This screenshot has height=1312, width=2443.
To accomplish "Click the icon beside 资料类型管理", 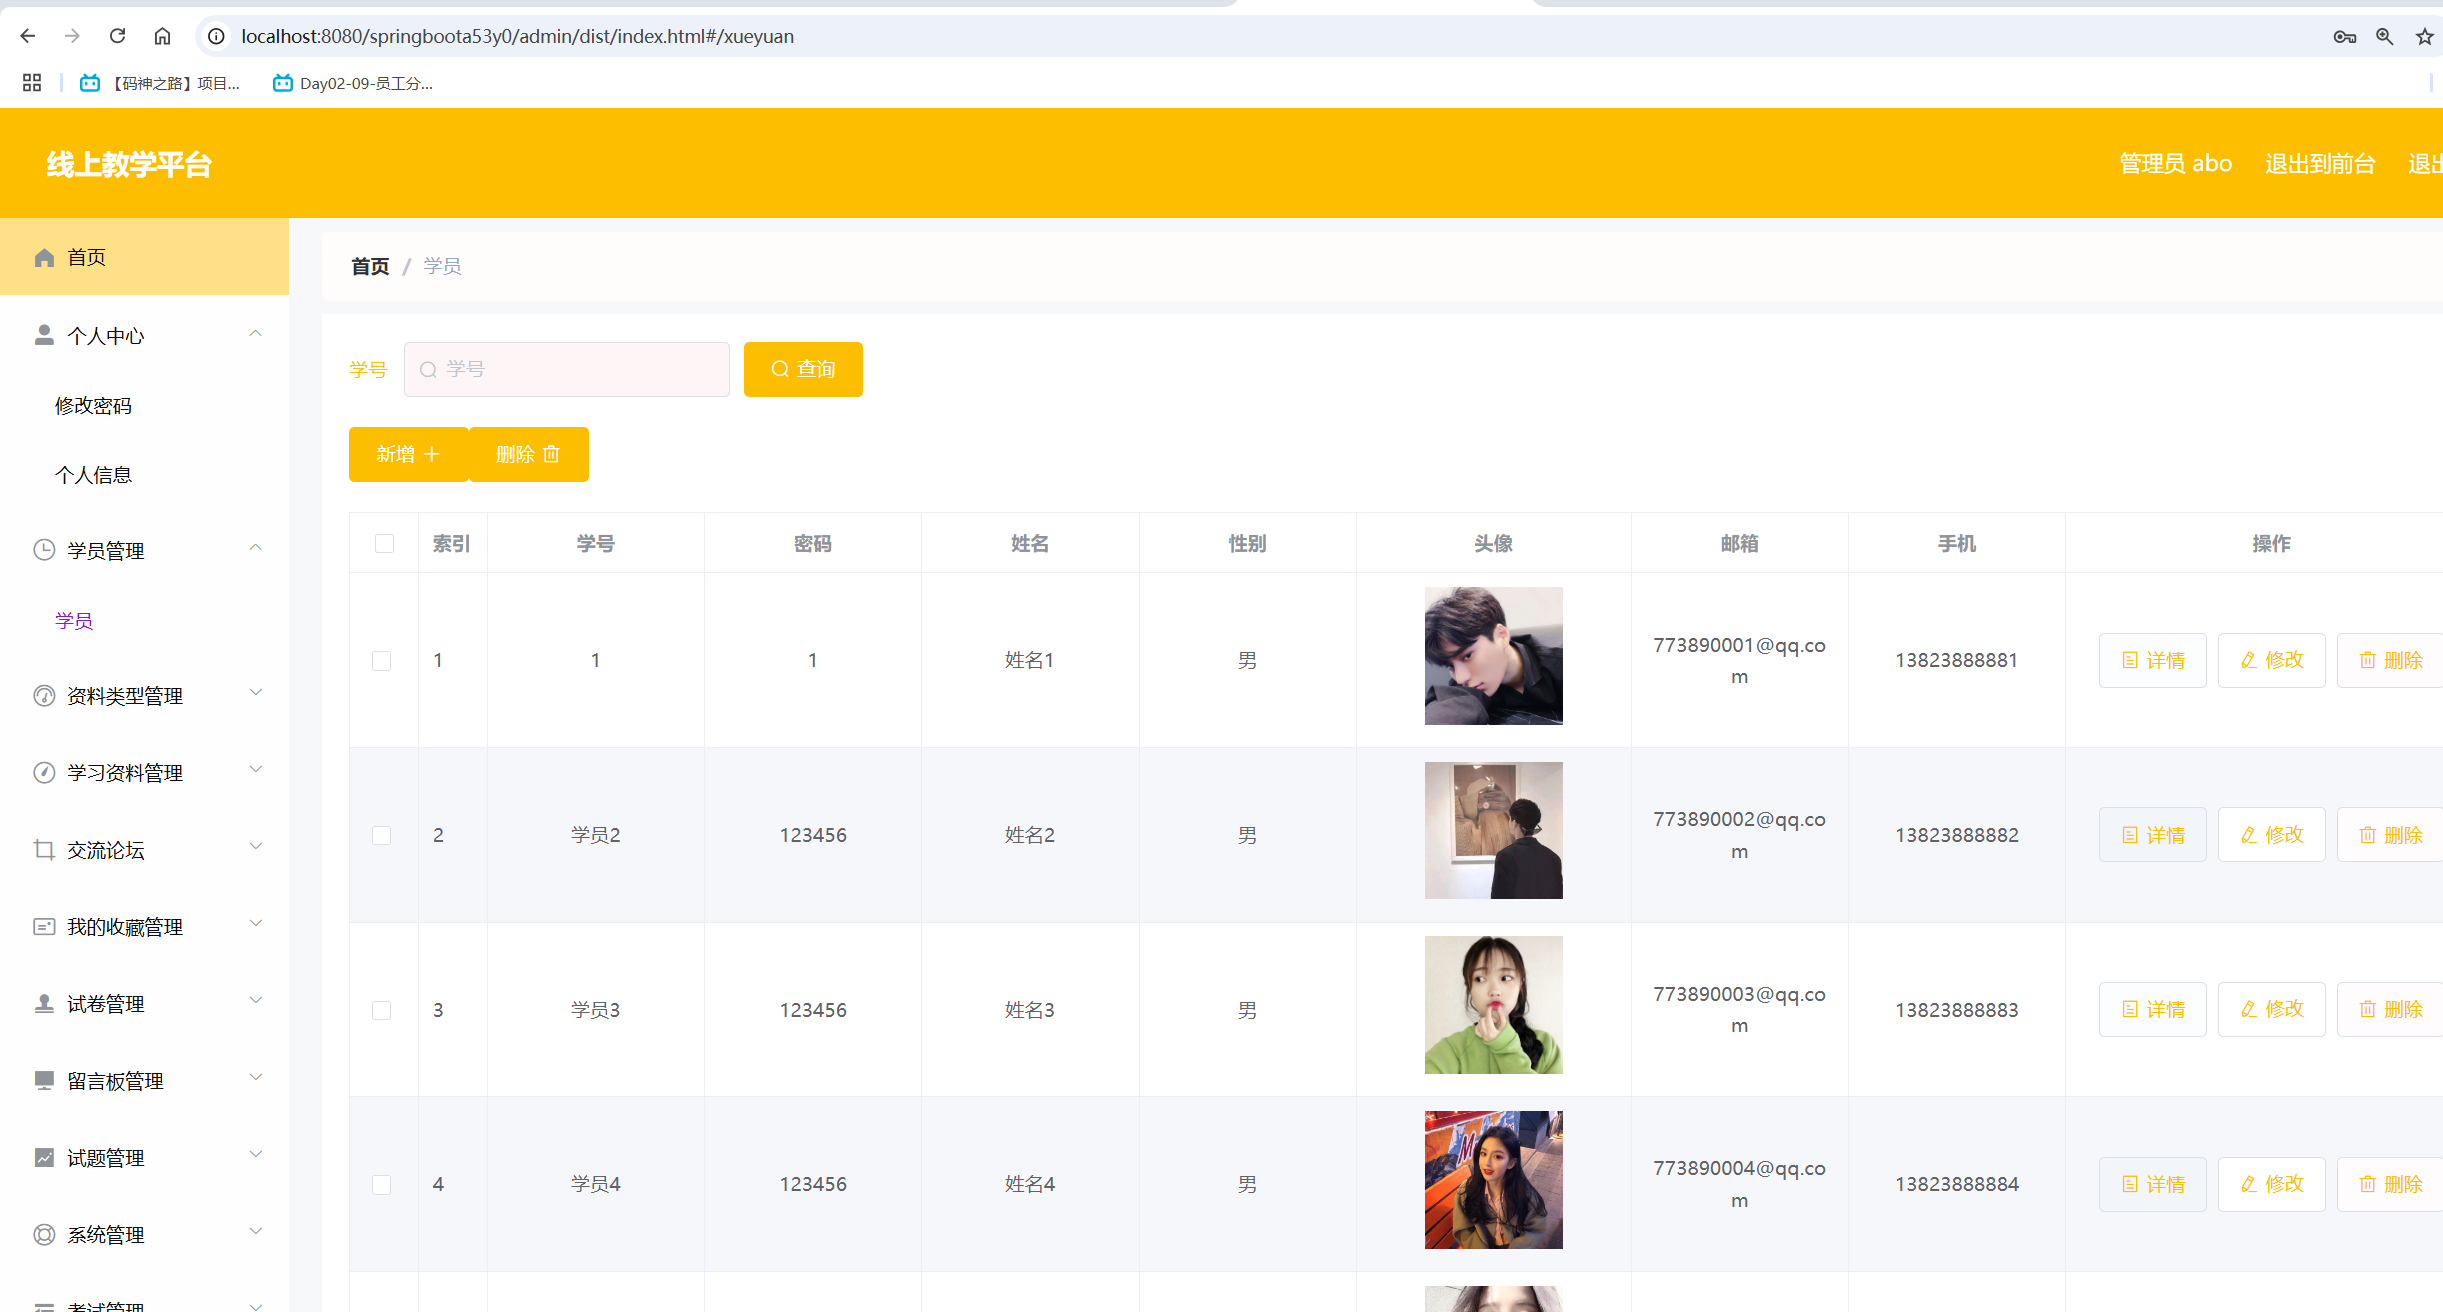I will click(44, 696).
